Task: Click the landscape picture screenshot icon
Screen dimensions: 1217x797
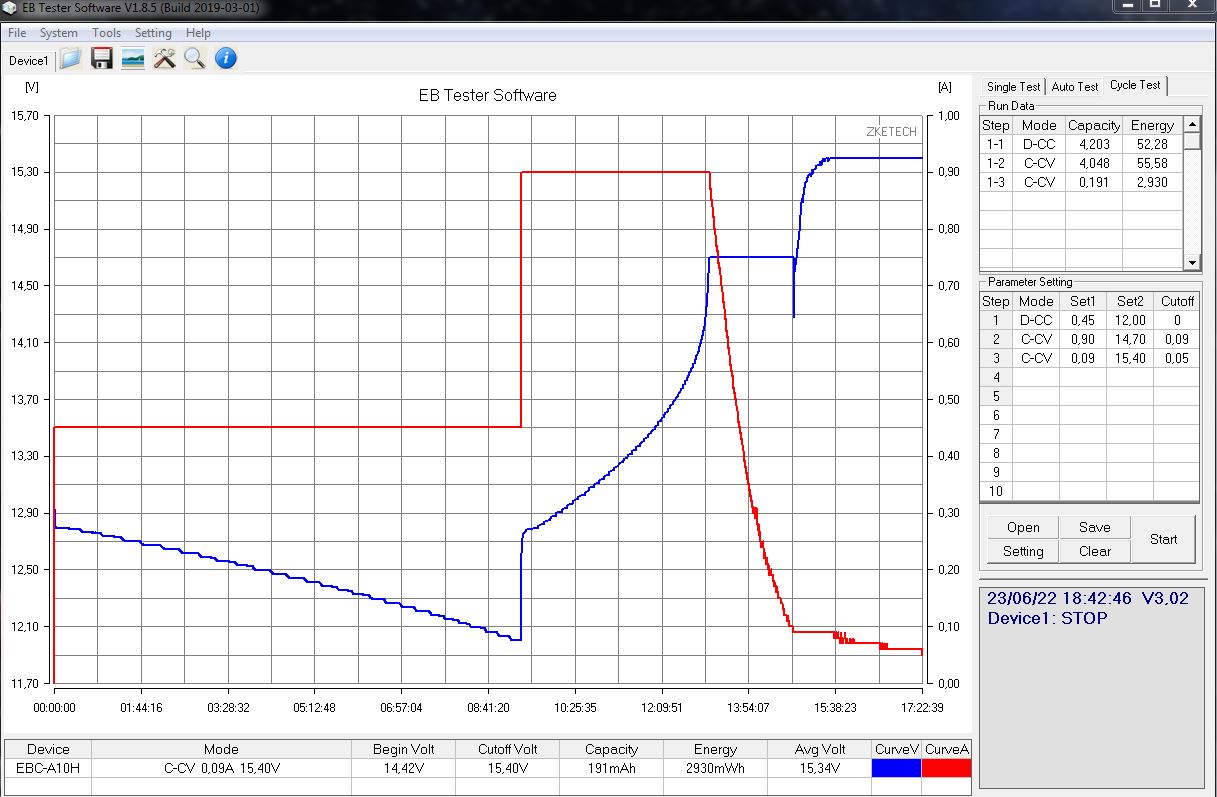Action: [x=132, y=59]
